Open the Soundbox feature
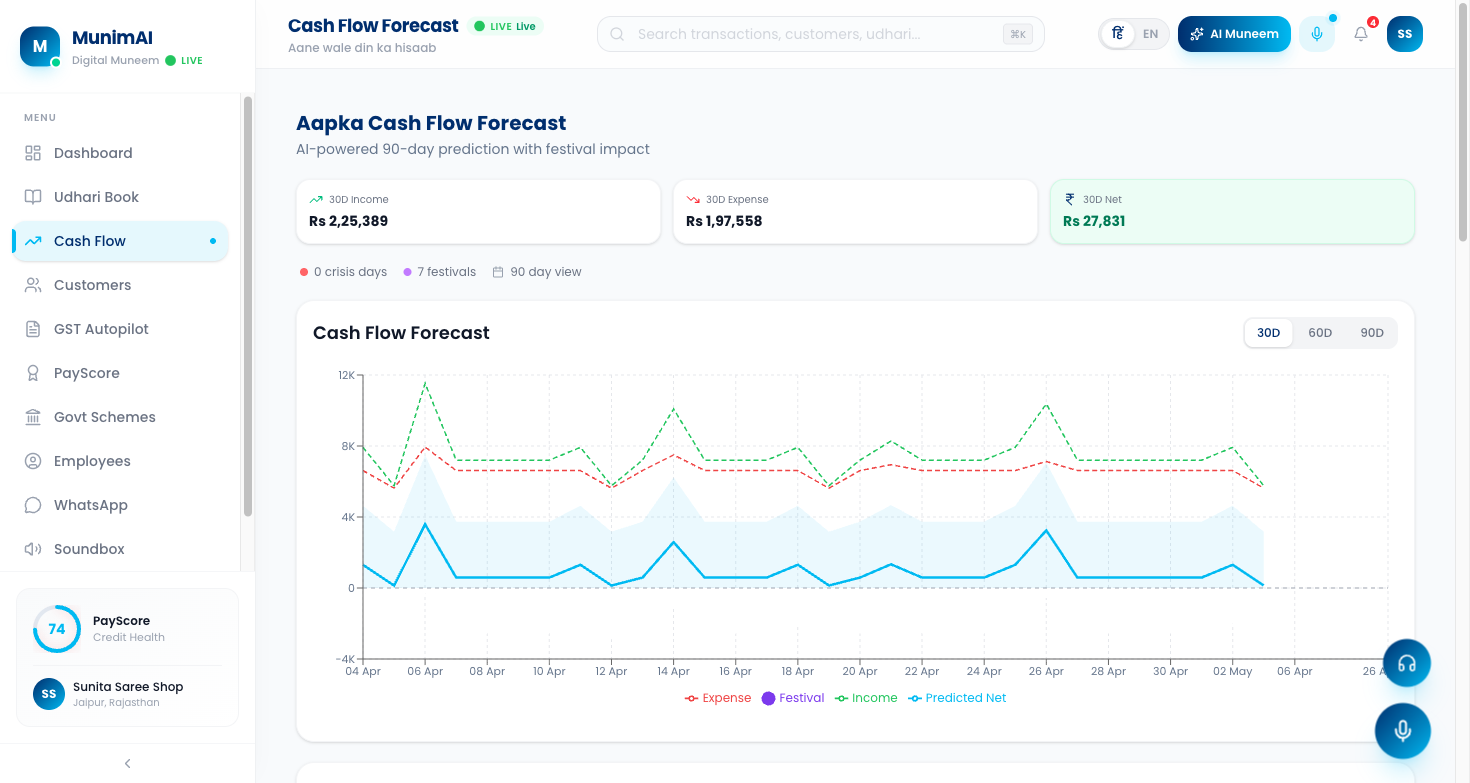The width and height of the screenshot is (1470, 783). coord(88,548)
